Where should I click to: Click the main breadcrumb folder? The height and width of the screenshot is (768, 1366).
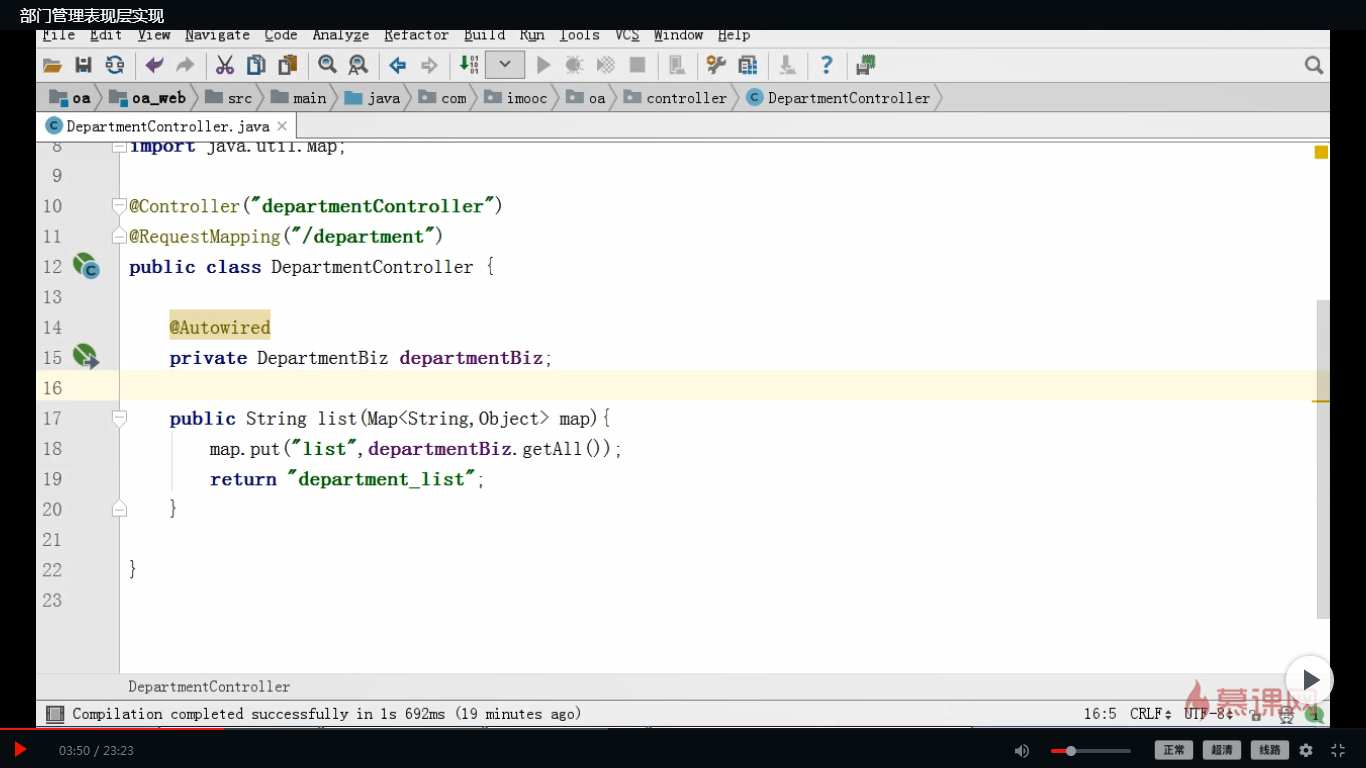(x=297, y=98)
